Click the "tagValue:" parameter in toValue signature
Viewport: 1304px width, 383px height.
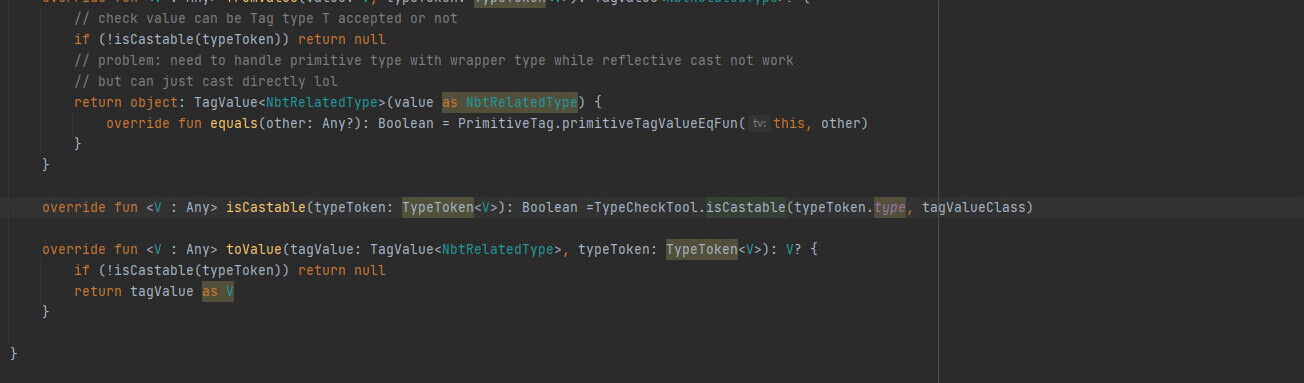326,249
